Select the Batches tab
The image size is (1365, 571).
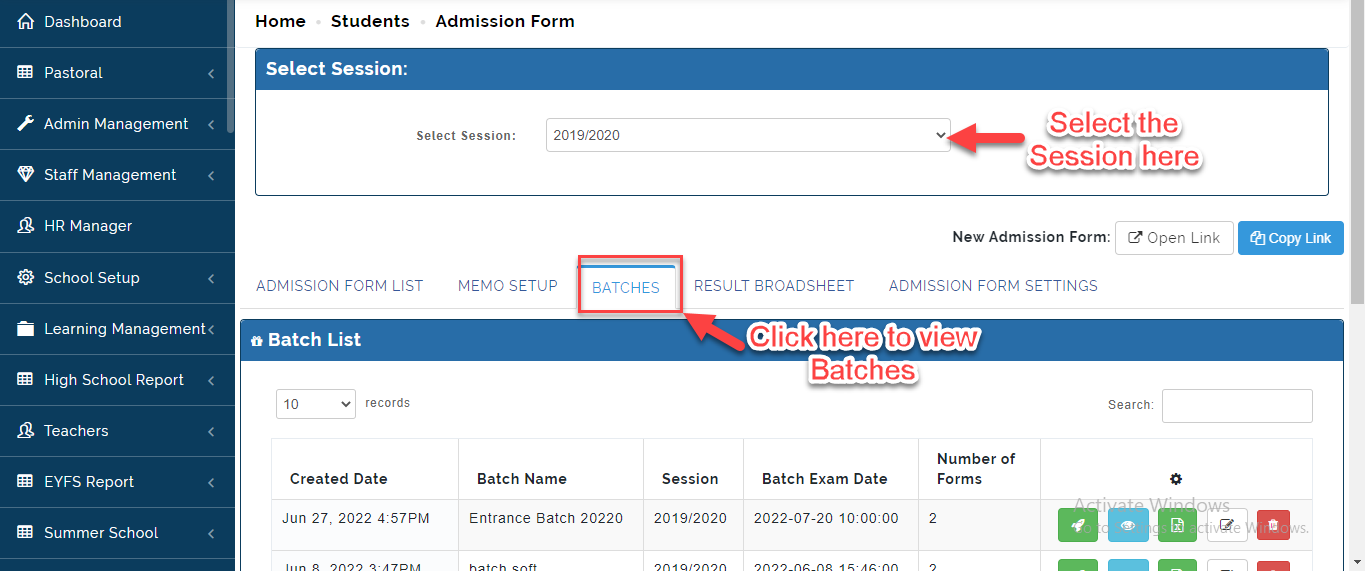[626, 287]
